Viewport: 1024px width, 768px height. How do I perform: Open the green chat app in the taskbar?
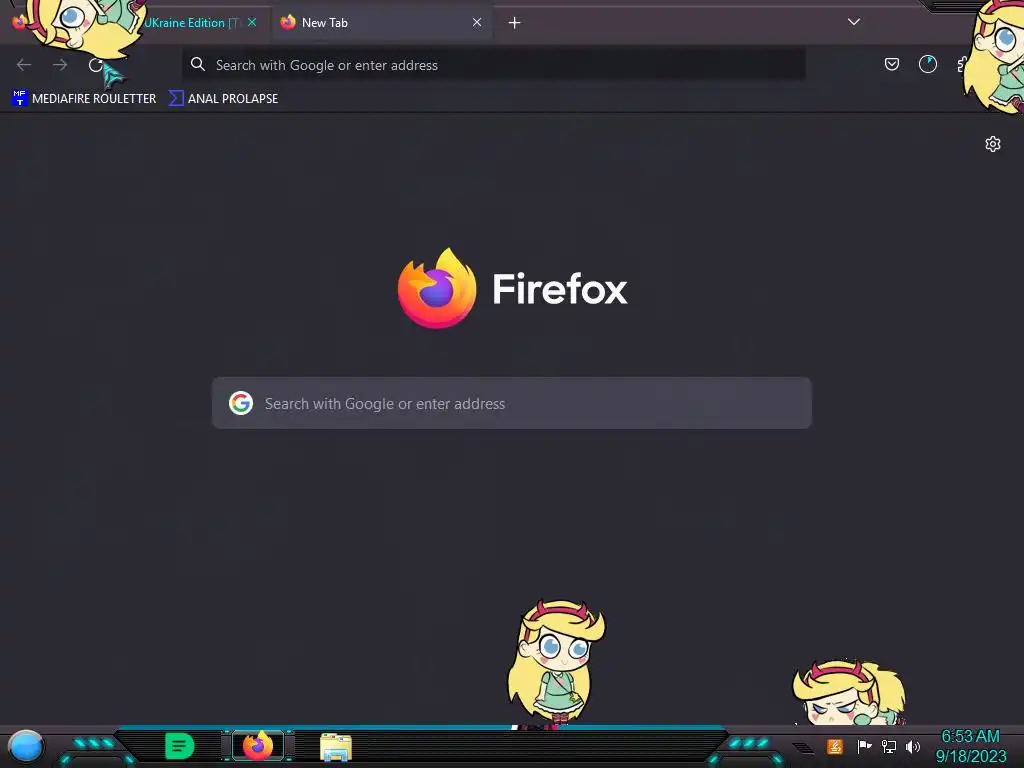point(180,746)
